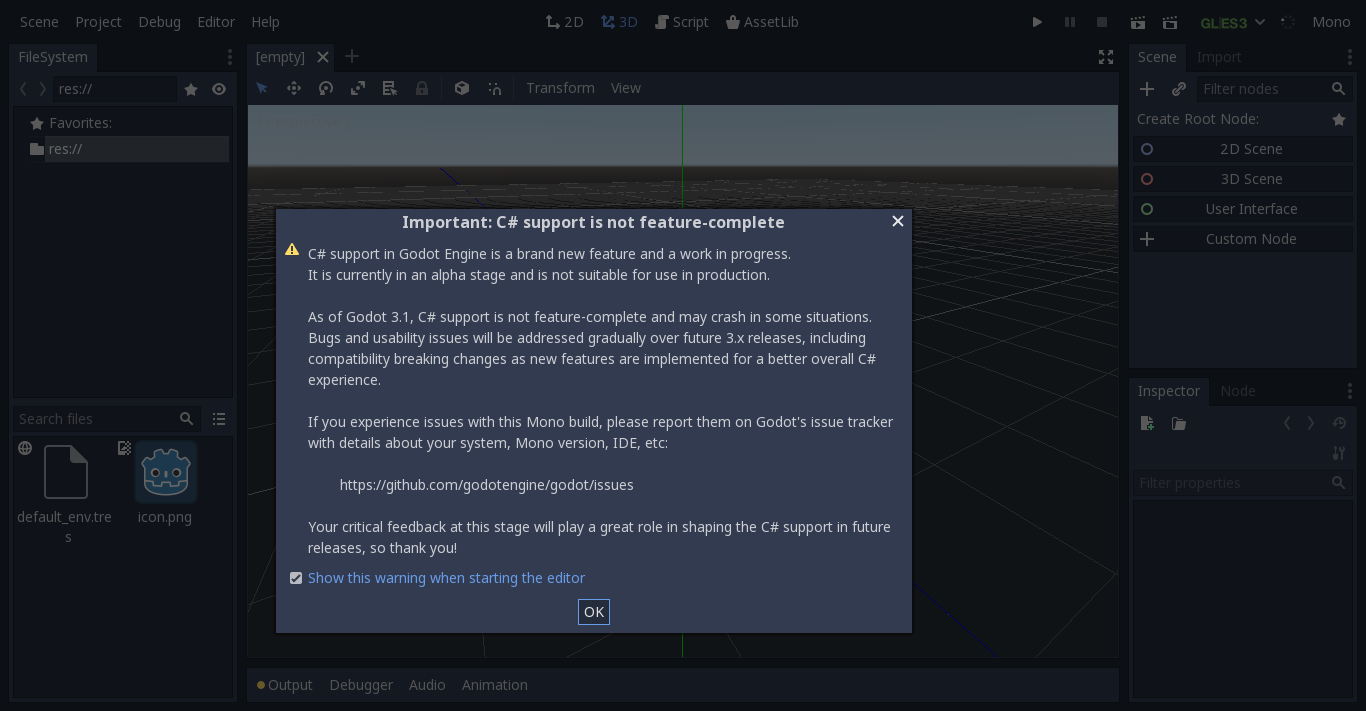Create a 3D Scene root node

(1243, 179)
